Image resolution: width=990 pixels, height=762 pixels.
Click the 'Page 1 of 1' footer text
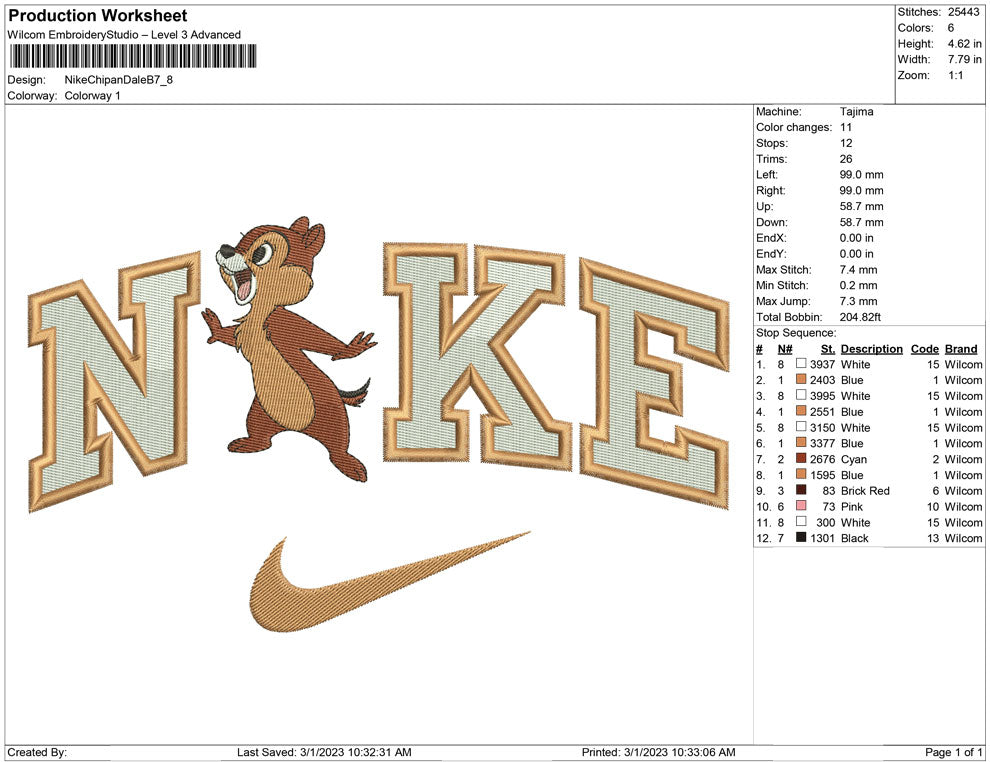pos(953,752)
